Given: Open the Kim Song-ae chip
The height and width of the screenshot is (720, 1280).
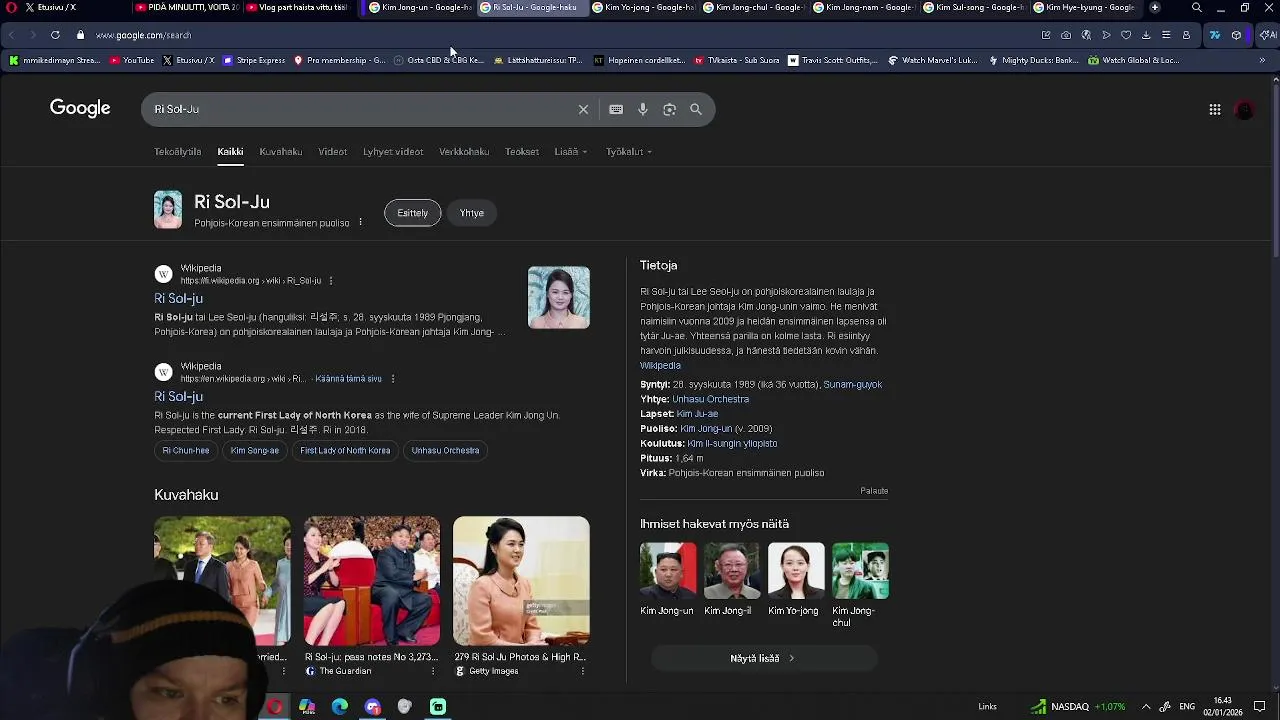Looking at the screenshot, I should coord(255,451).
